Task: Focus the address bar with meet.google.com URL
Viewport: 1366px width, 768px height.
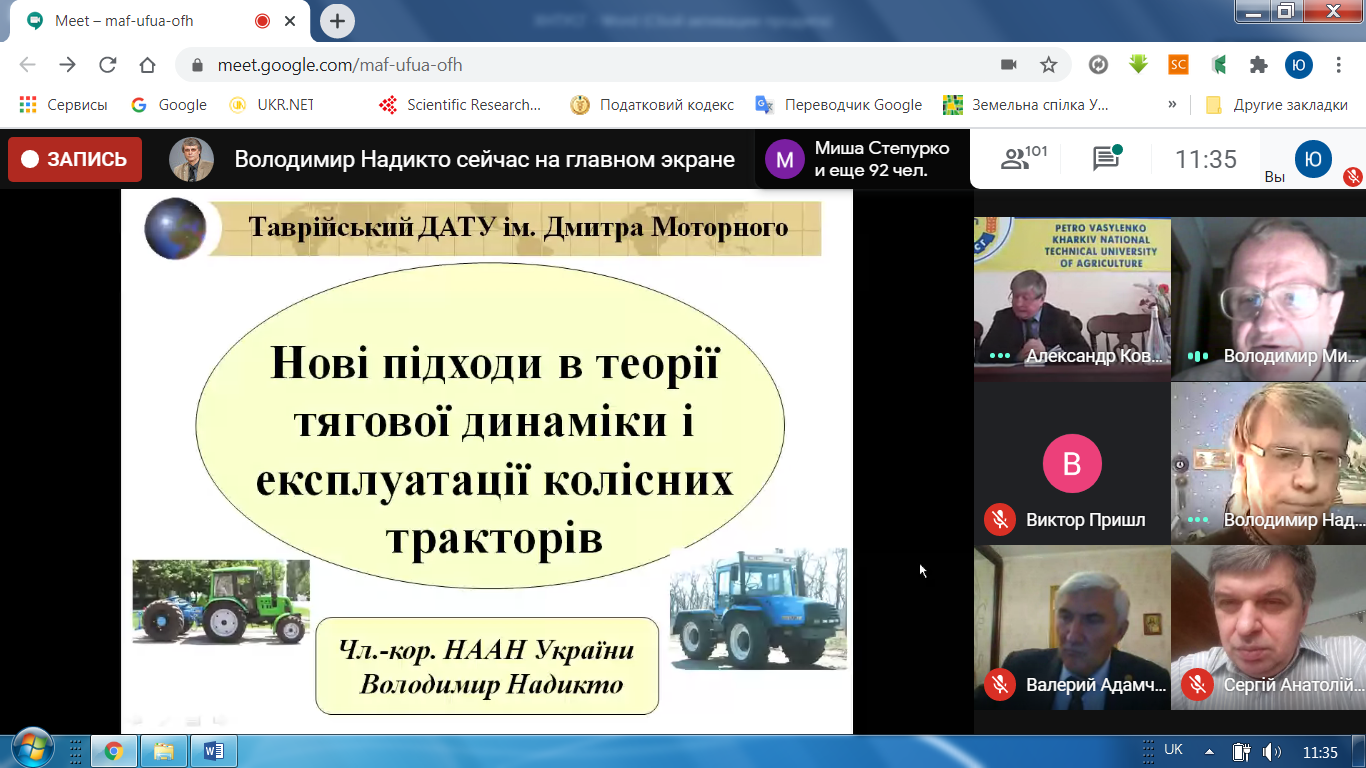Action: pyautogui.click(x=623, y=65)
